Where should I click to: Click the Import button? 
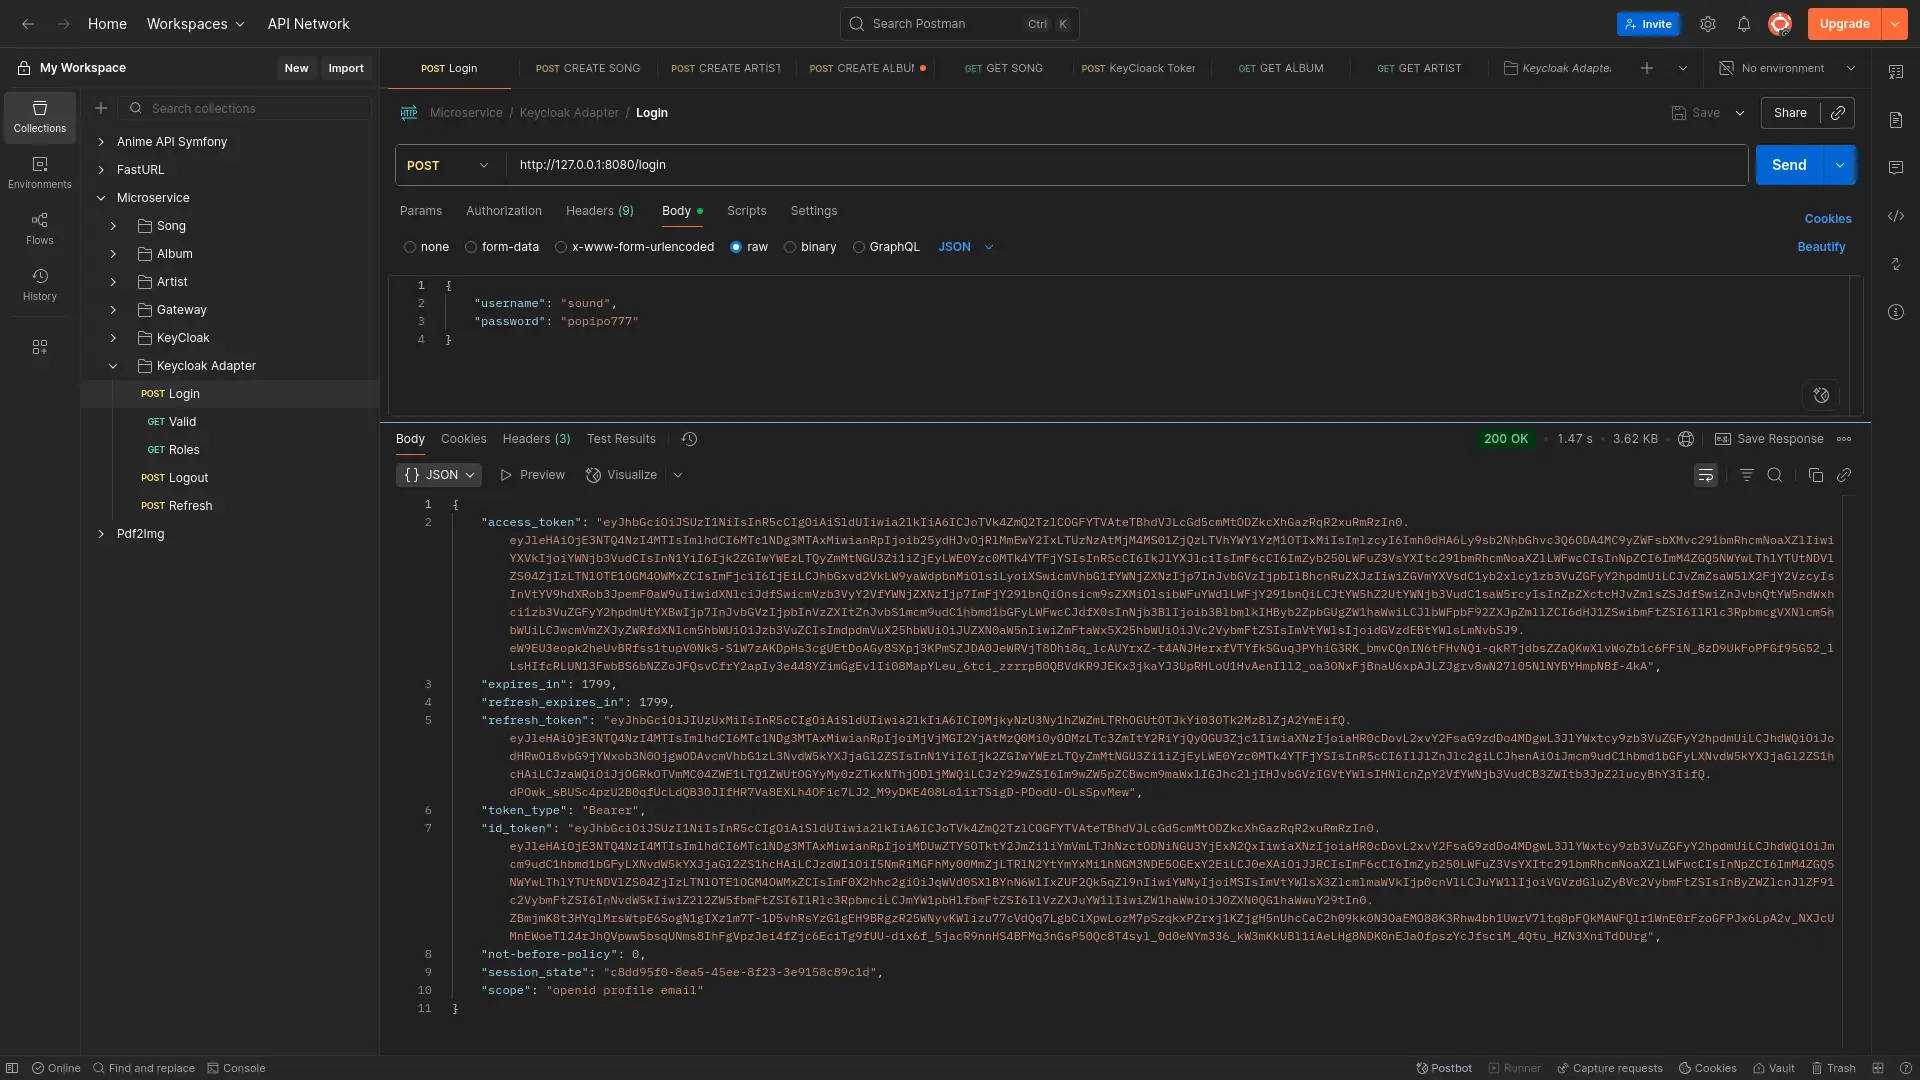[x=346, y=68]
